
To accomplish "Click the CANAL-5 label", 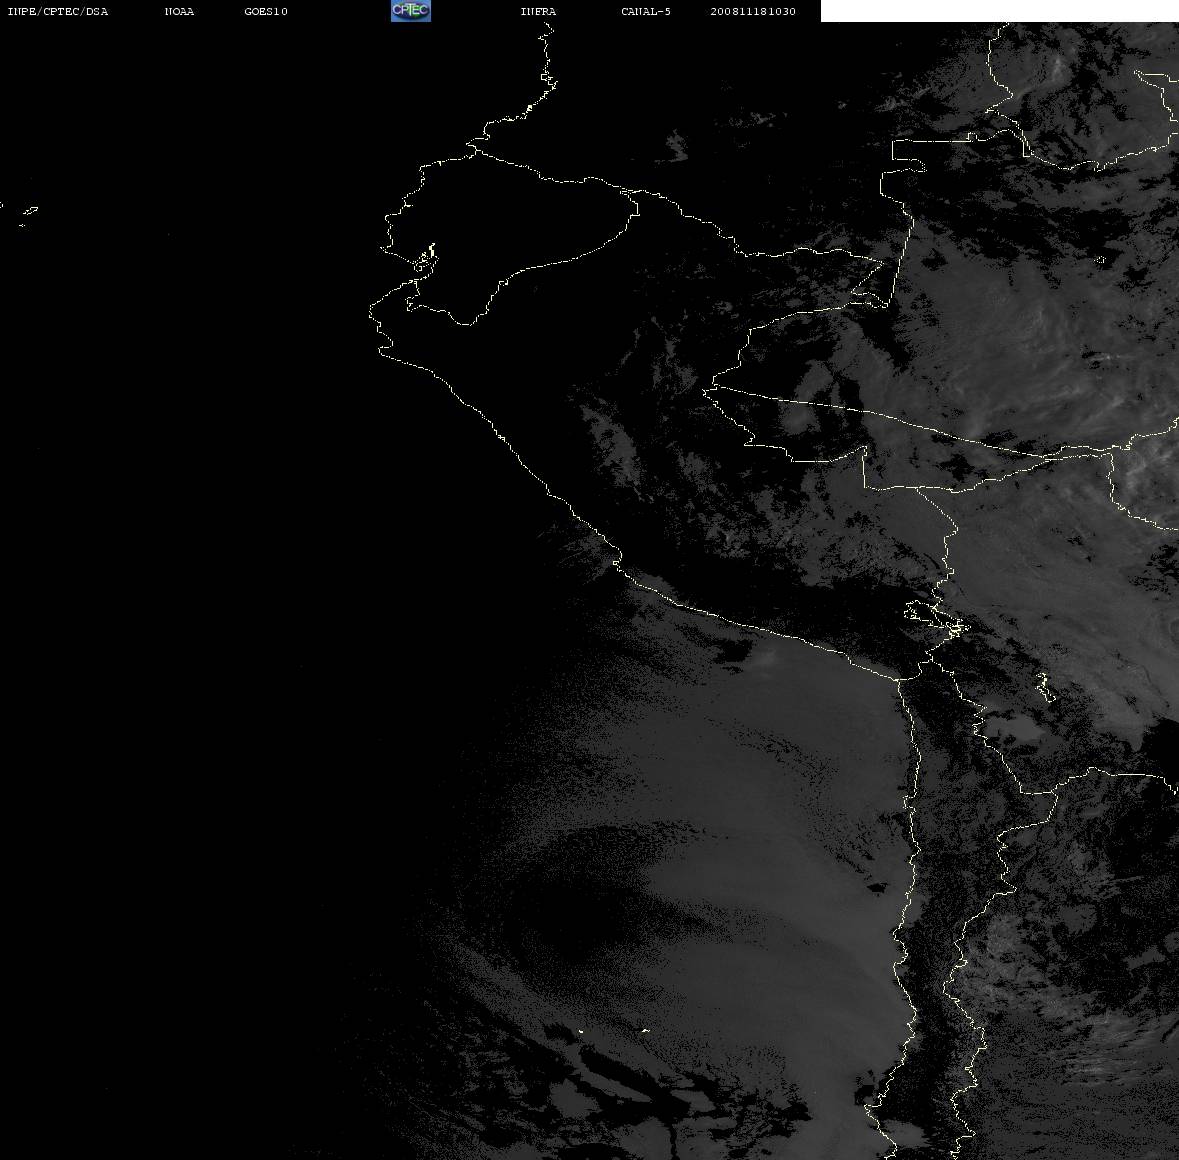I will 646,11.
